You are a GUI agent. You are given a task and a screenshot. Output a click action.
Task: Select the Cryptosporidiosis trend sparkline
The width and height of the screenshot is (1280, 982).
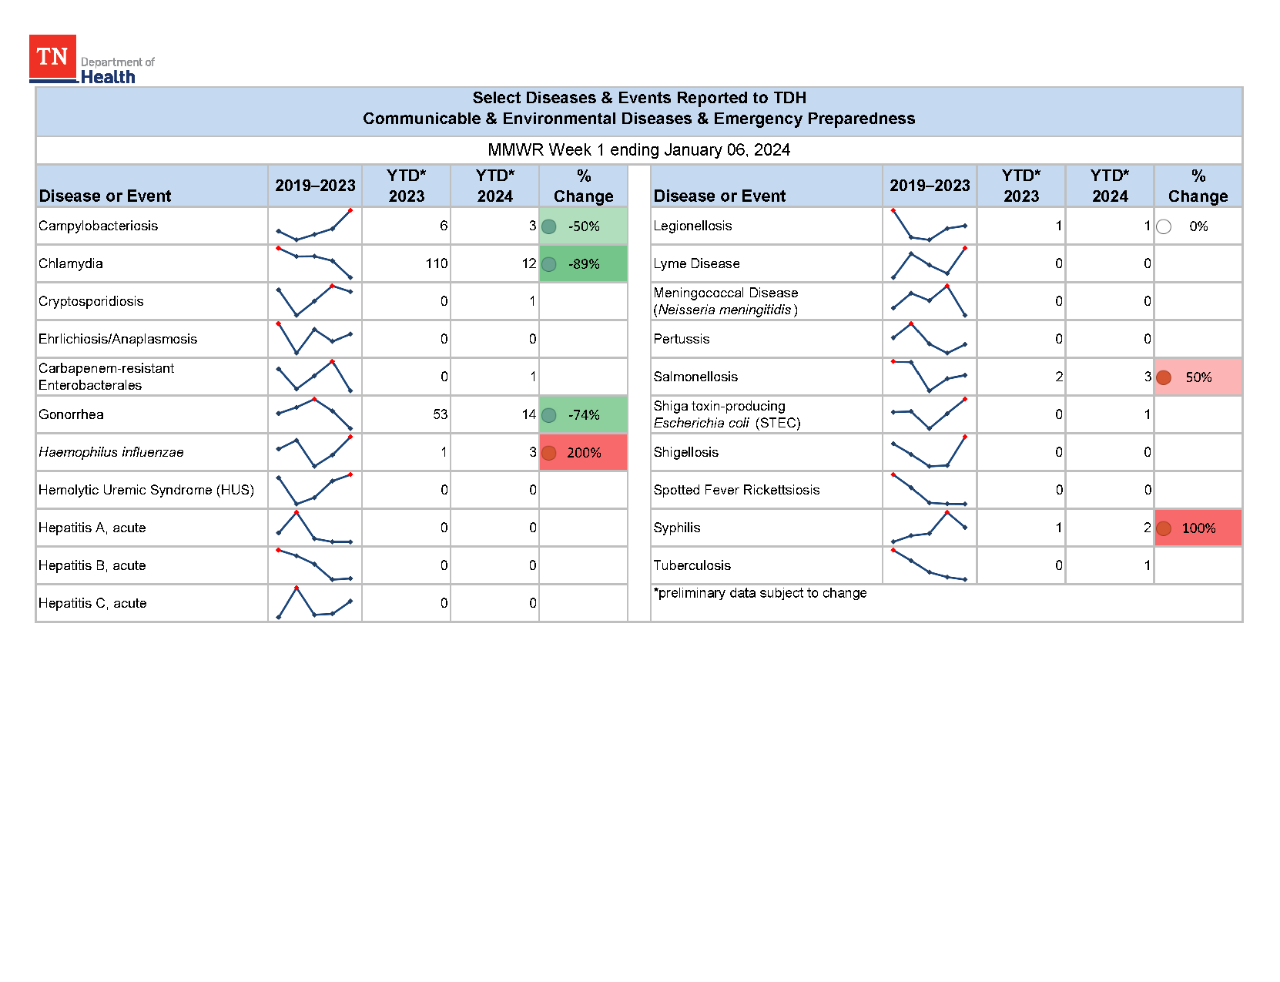tap(314, 301)
